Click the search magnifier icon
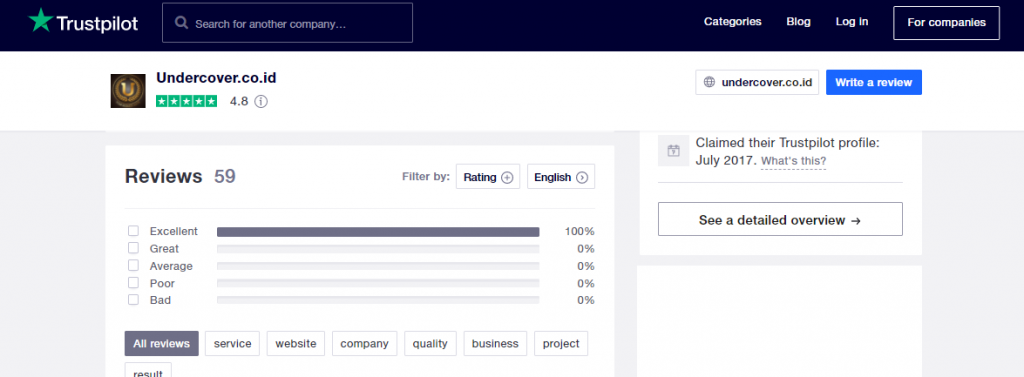Viewport: 1024px width, 377px height. click(x=182, y=23)
